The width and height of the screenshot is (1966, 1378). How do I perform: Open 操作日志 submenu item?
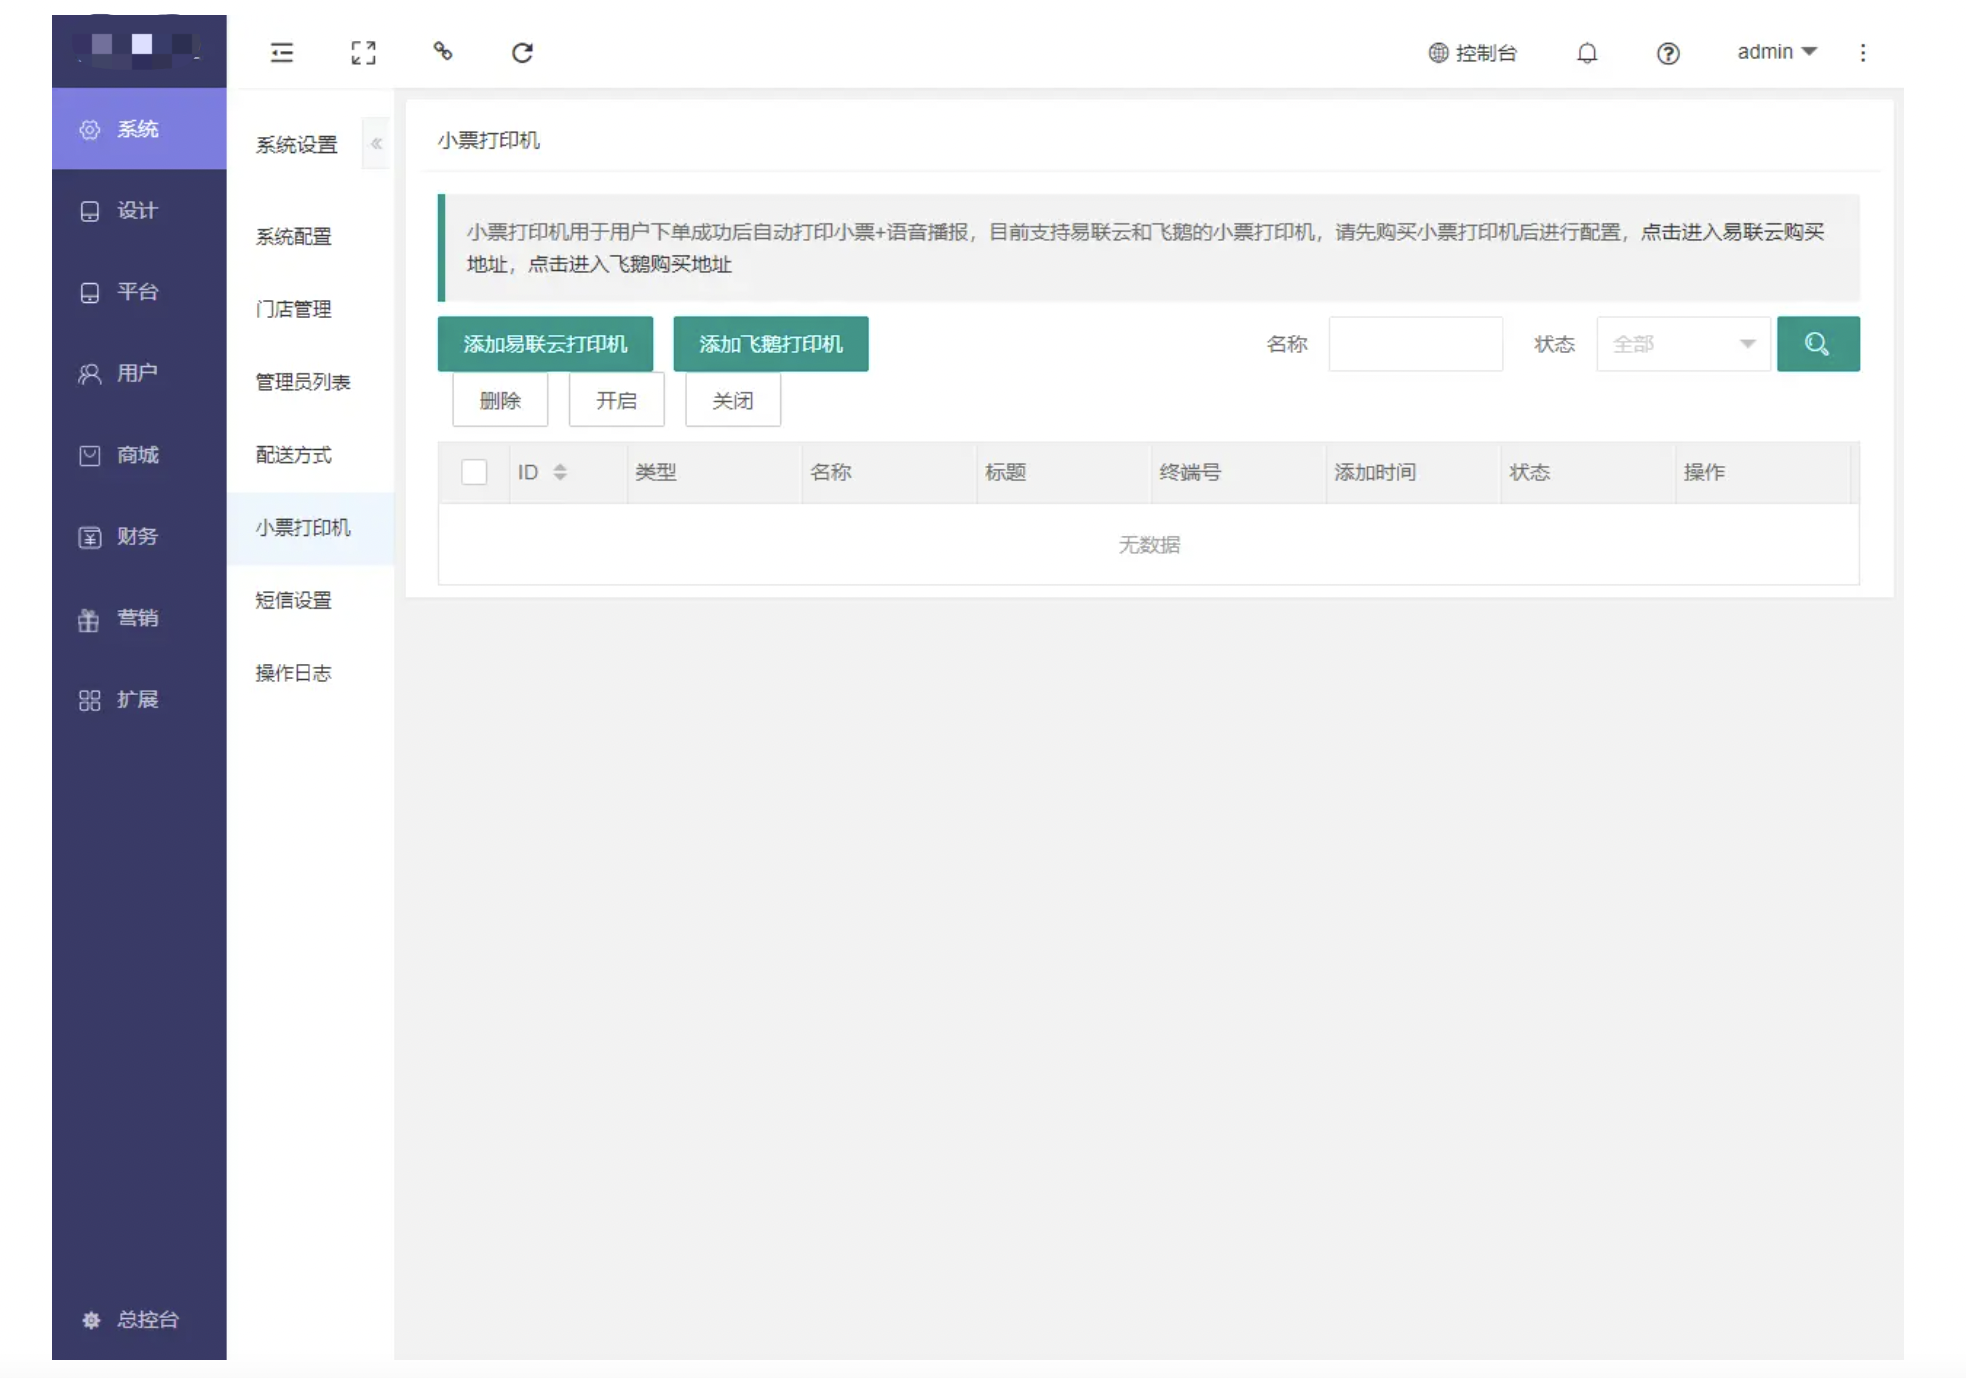click(x=310, y=673)
